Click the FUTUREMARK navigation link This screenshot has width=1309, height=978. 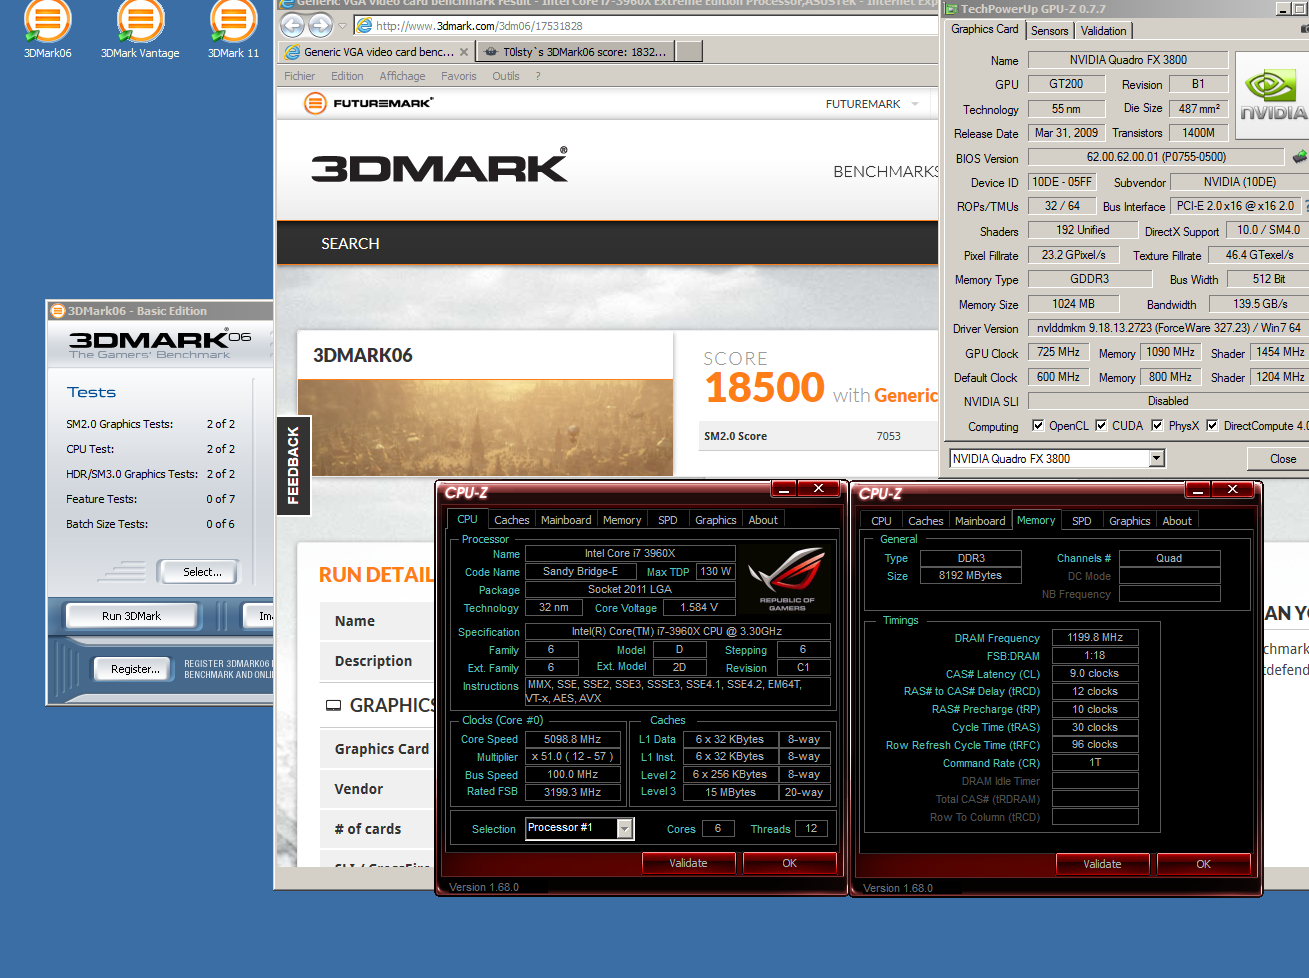click(863, 104)
